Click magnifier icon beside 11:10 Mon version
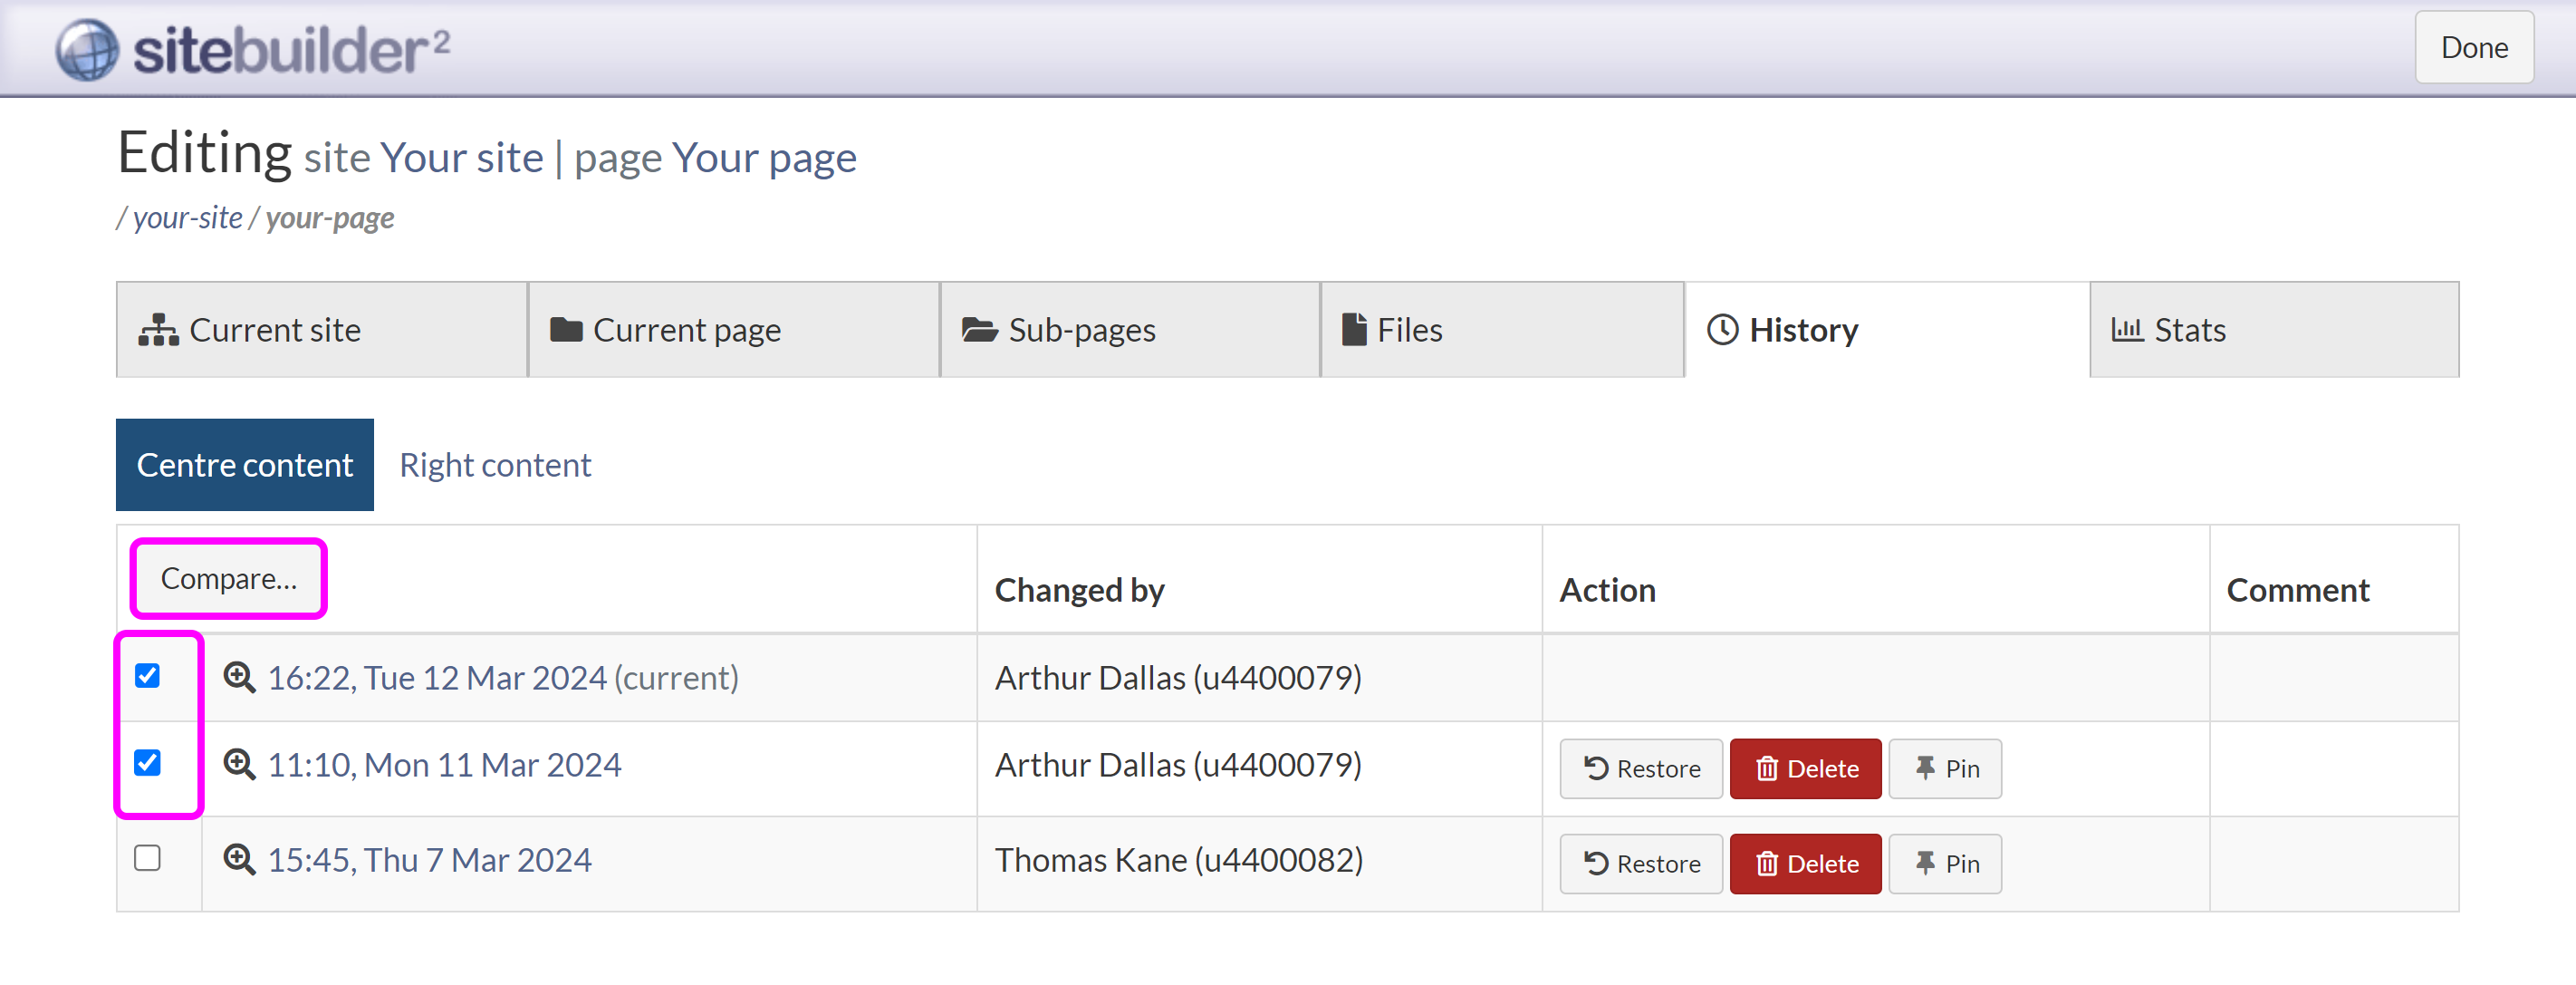This screenshot has height=985, width=2576. coord(239,764)
